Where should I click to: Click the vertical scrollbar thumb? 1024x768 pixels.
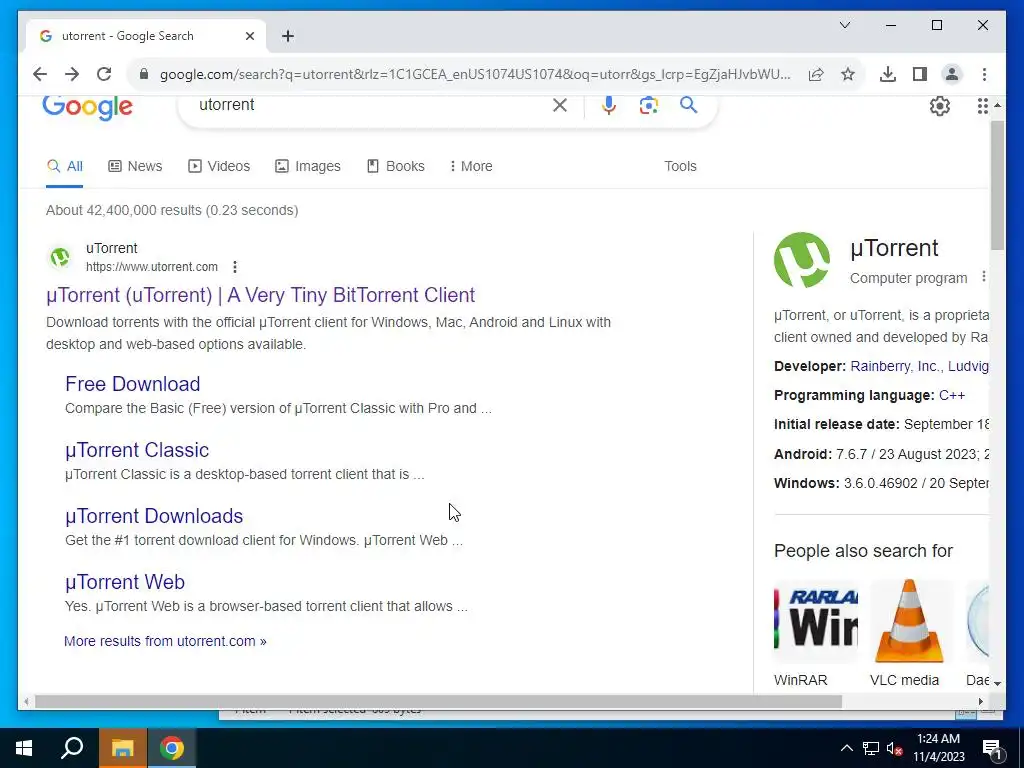[x=997, y=185]
